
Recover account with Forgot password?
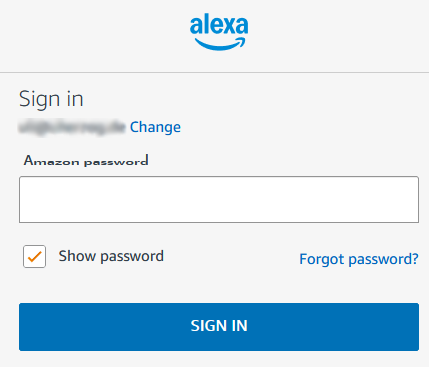359,259
